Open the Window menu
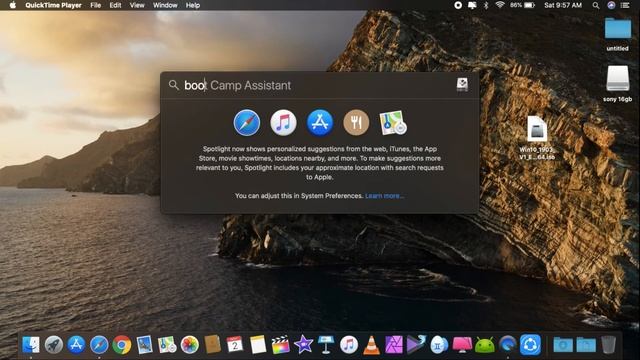The width and height of the screenshot is (640, 360). [165, 5]
